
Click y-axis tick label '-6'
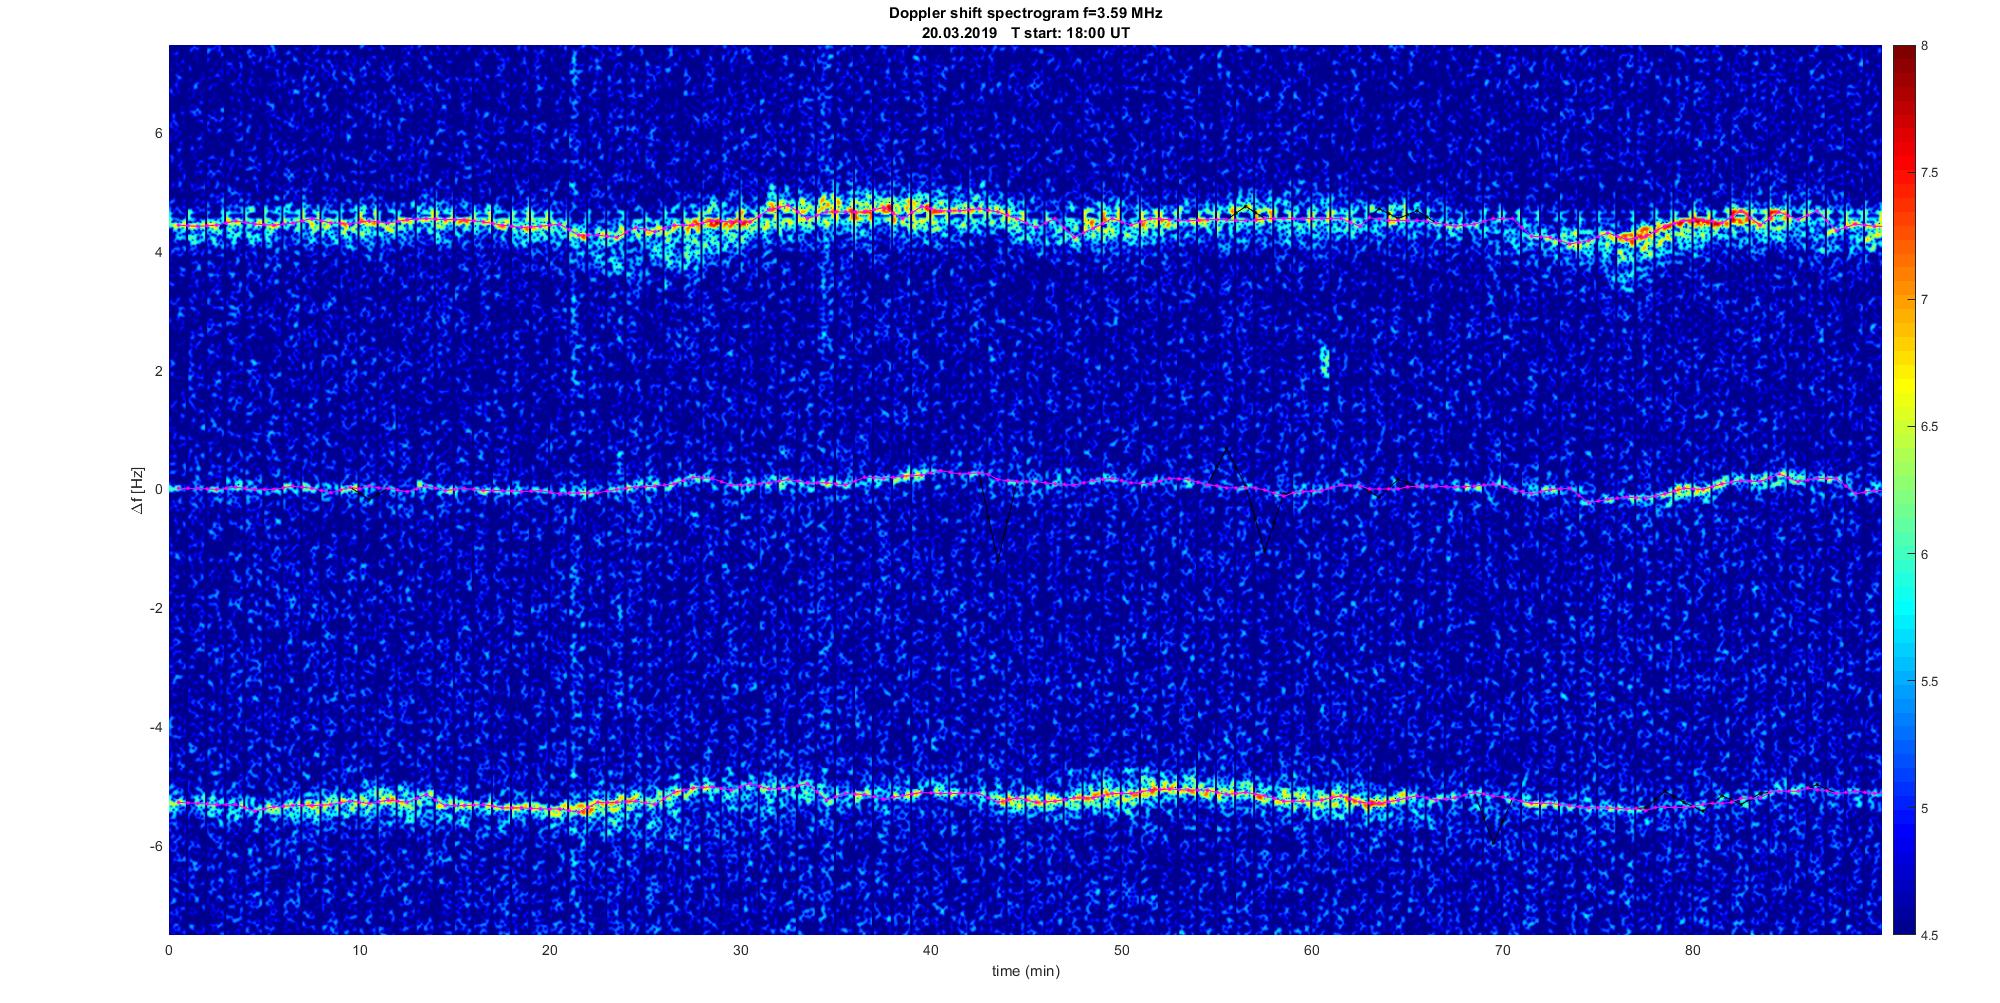[156, 846]
